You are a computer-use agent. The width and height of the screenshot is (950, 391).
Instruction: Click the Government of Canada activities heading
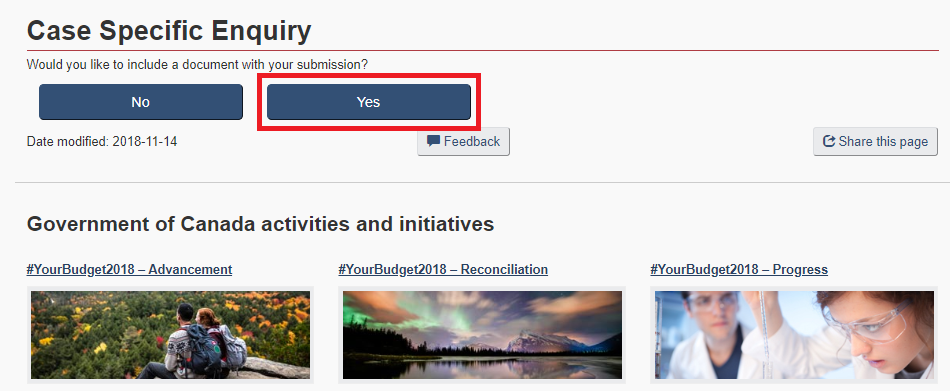[261, 224]
